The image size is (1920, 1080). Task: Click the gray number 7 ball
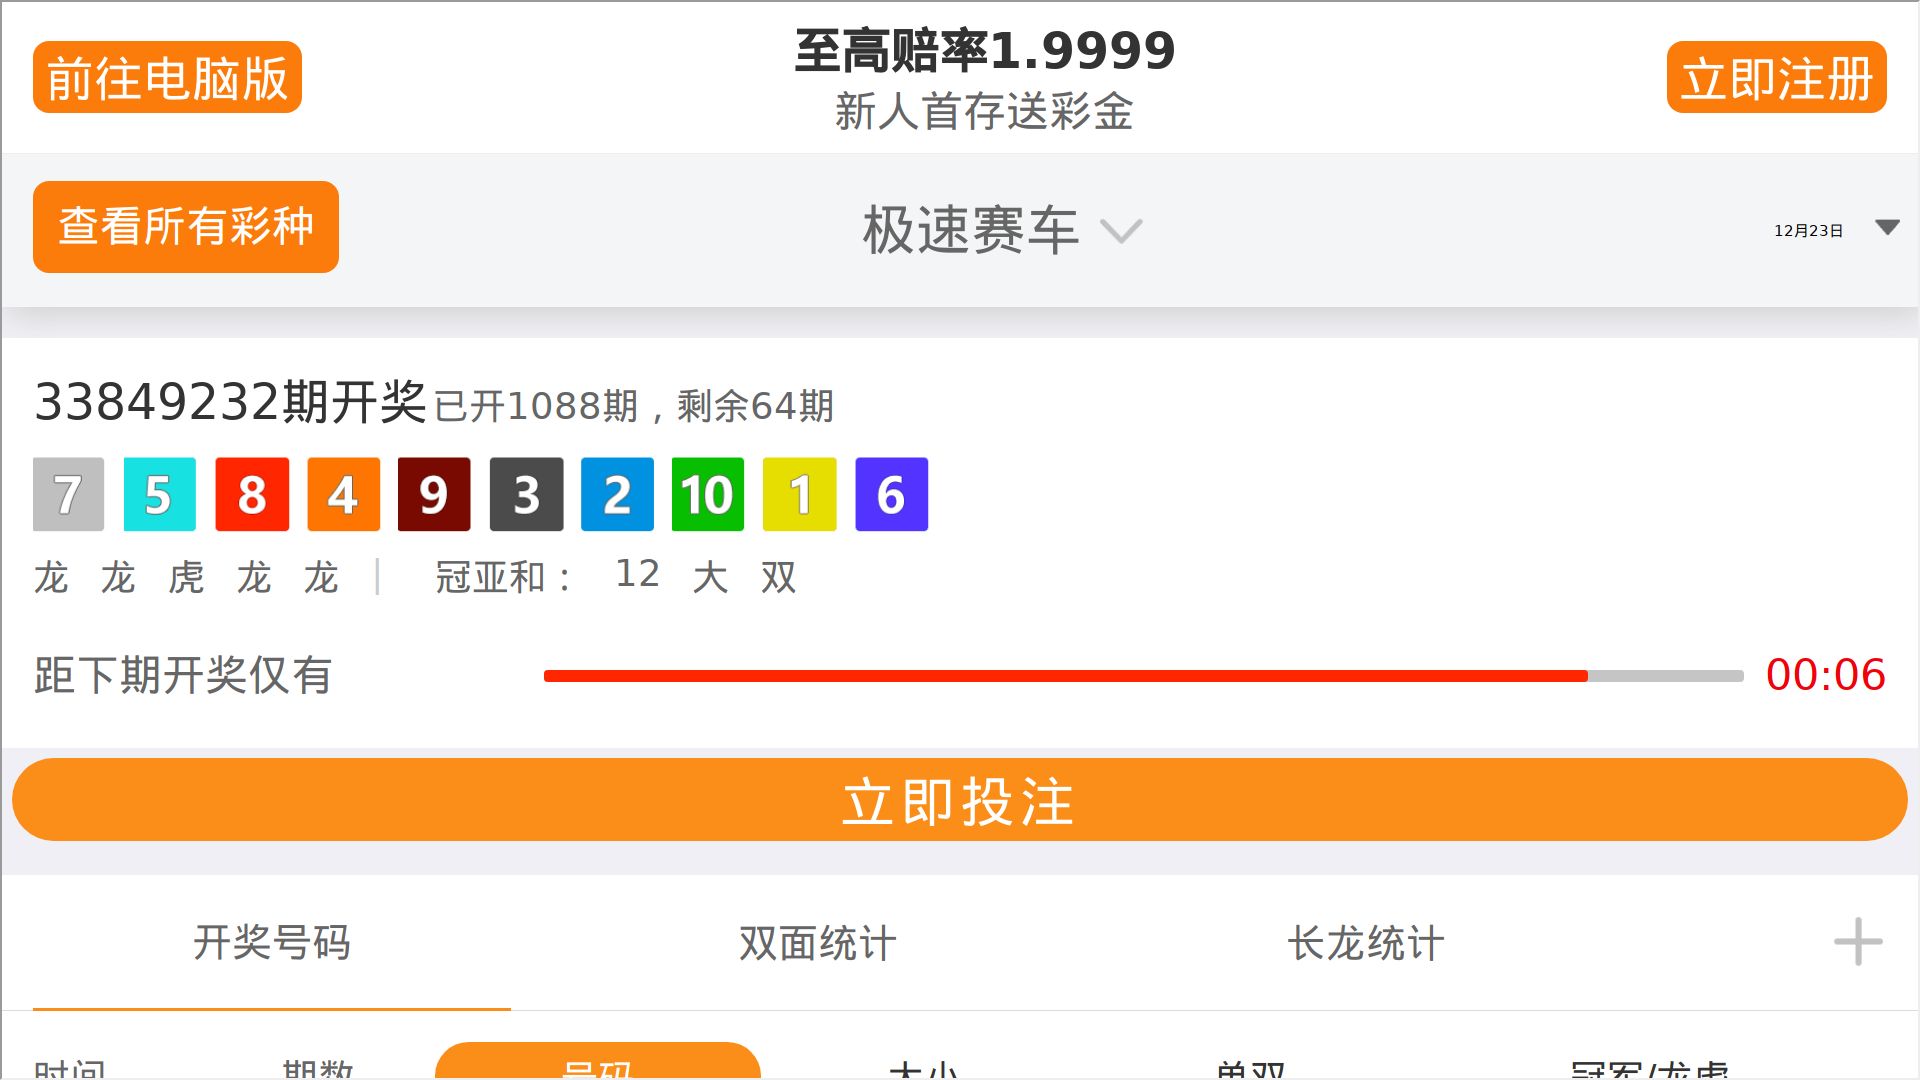[x=68, y=494]
